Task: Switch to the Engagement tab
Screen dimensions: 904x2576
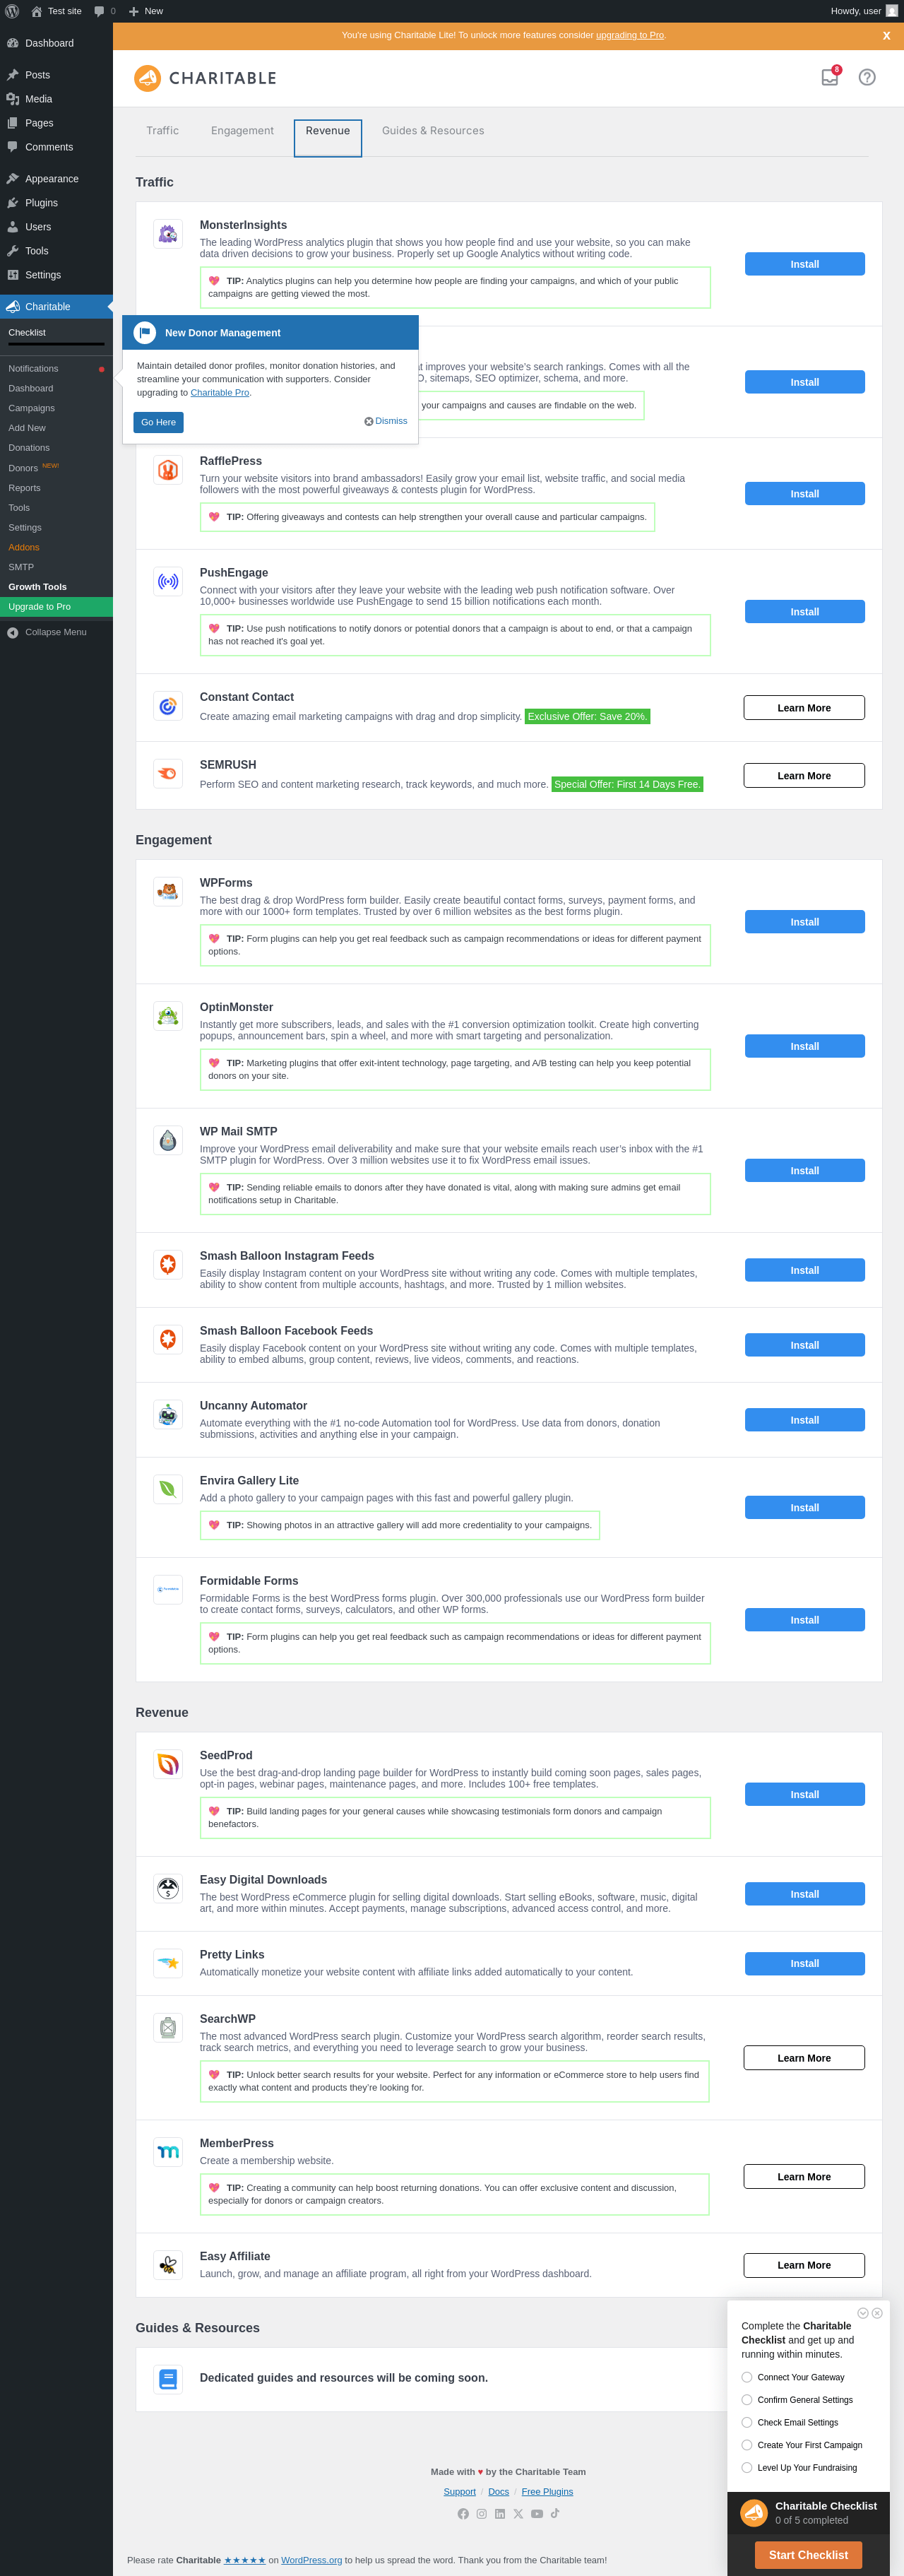Action: click(x=242, y=131)
